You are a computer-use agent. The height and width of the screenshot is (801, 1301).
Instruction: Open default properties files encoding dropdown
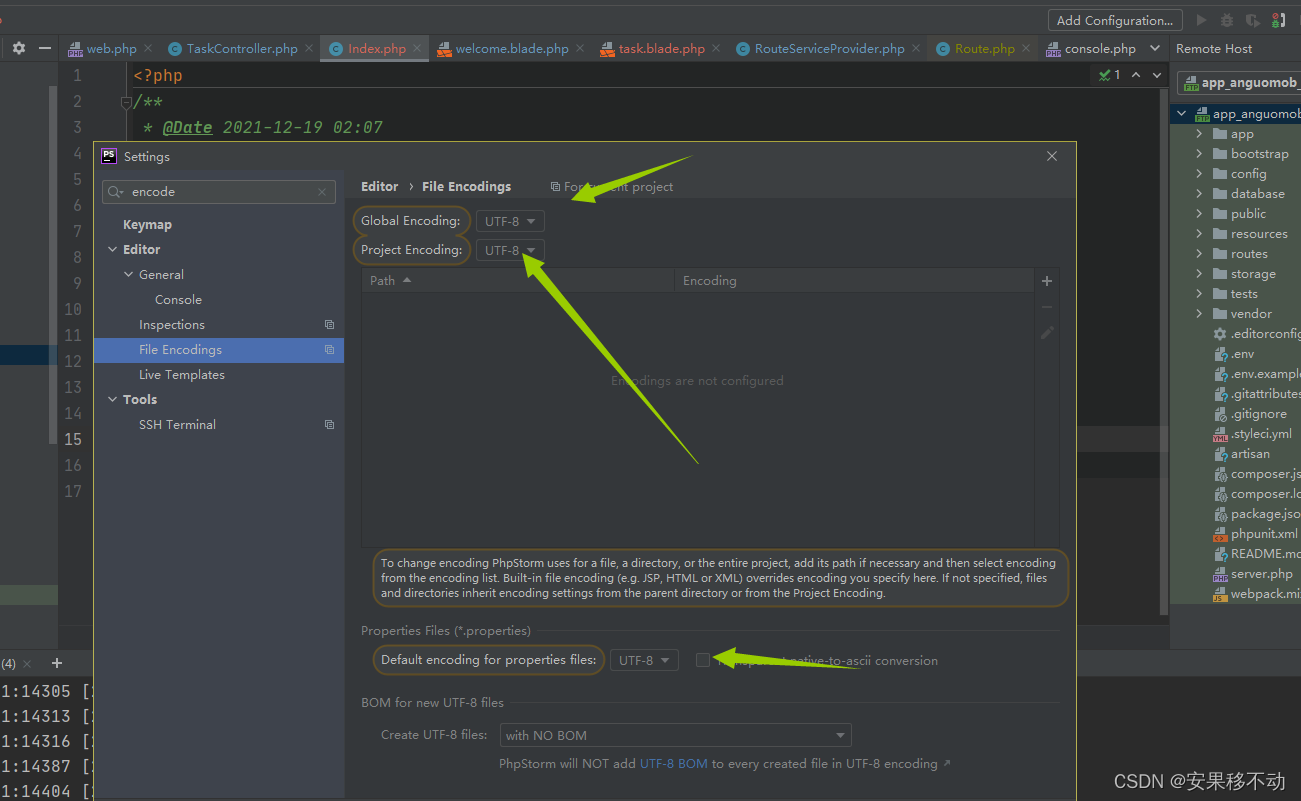[x=644, y=660]
